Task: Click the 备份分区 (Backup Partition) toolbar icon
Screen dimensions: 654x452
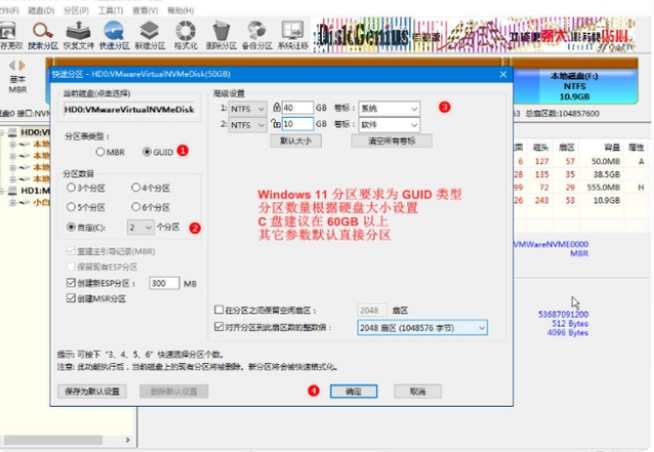Action: pos(256,34)
